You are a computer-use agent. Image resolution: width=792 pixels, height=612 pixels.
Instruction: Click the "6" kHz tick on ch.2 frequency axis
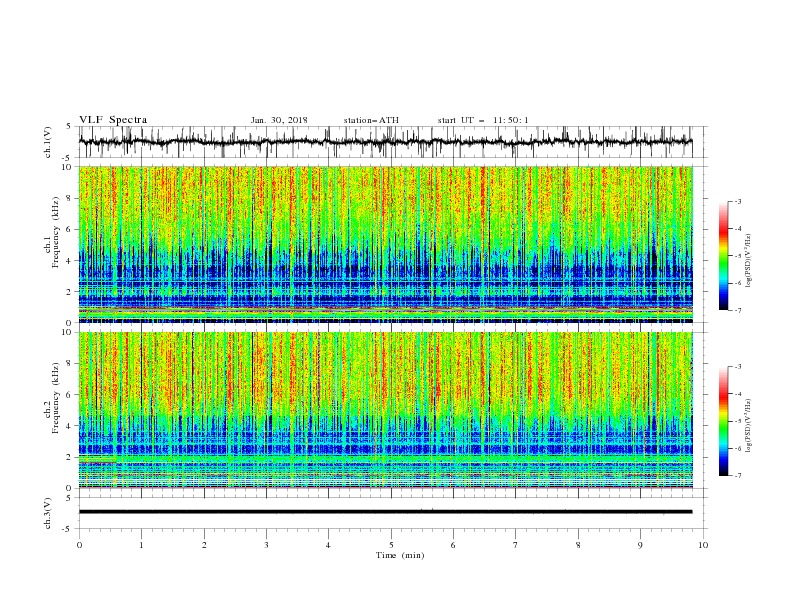(x=69, y=395)
